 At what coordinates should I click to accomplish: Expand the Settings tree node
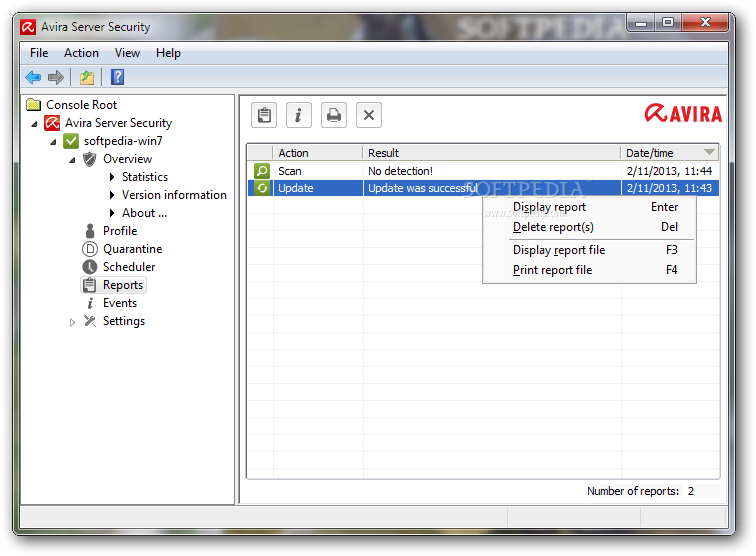72,322
